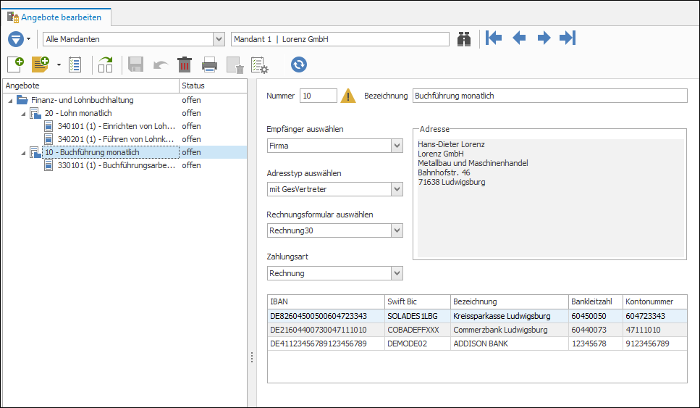Go to previous record arrow

(519, 38)
